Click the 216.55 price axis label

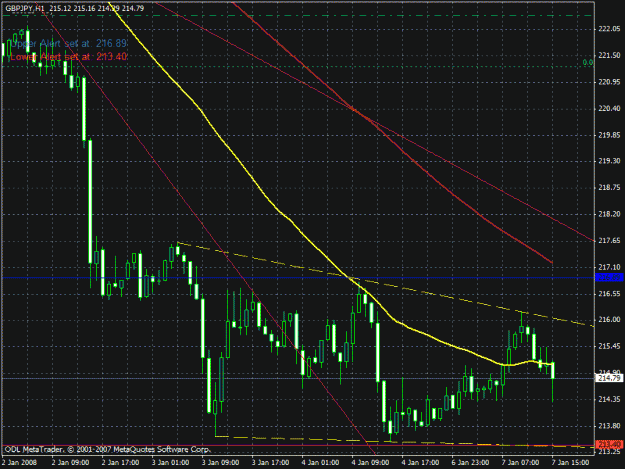pos(609,294)
